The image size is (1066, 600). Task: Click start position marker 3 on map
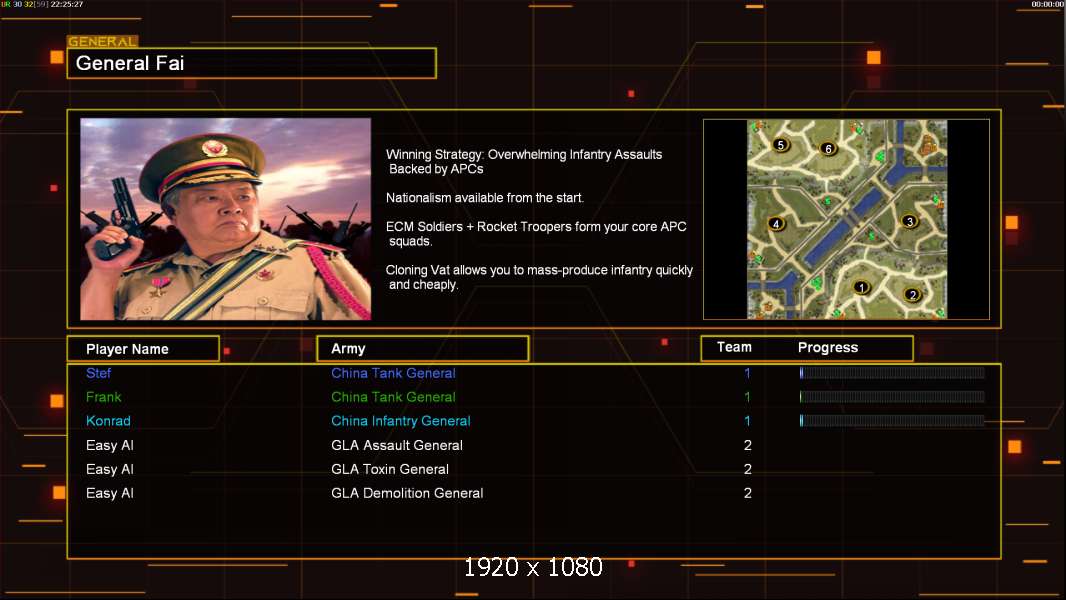pos(910,221)
